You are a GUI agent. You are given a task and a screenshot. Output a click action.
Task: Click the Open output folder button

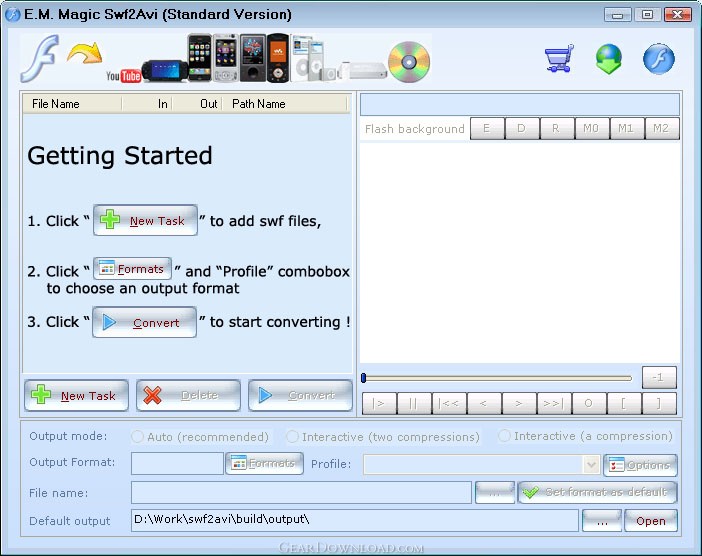tap(651, 521)
